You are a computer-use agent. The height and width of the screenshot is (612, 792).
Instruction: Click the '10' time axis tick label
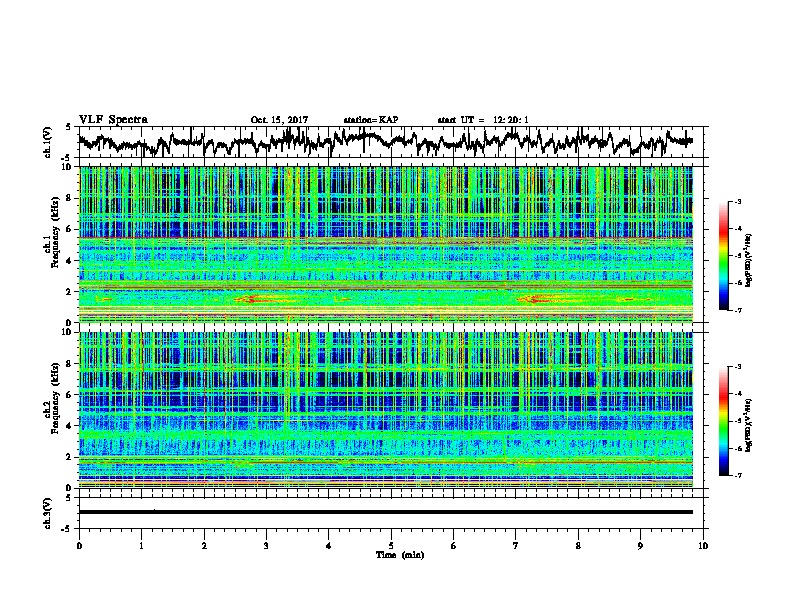(x=703, y=546)
